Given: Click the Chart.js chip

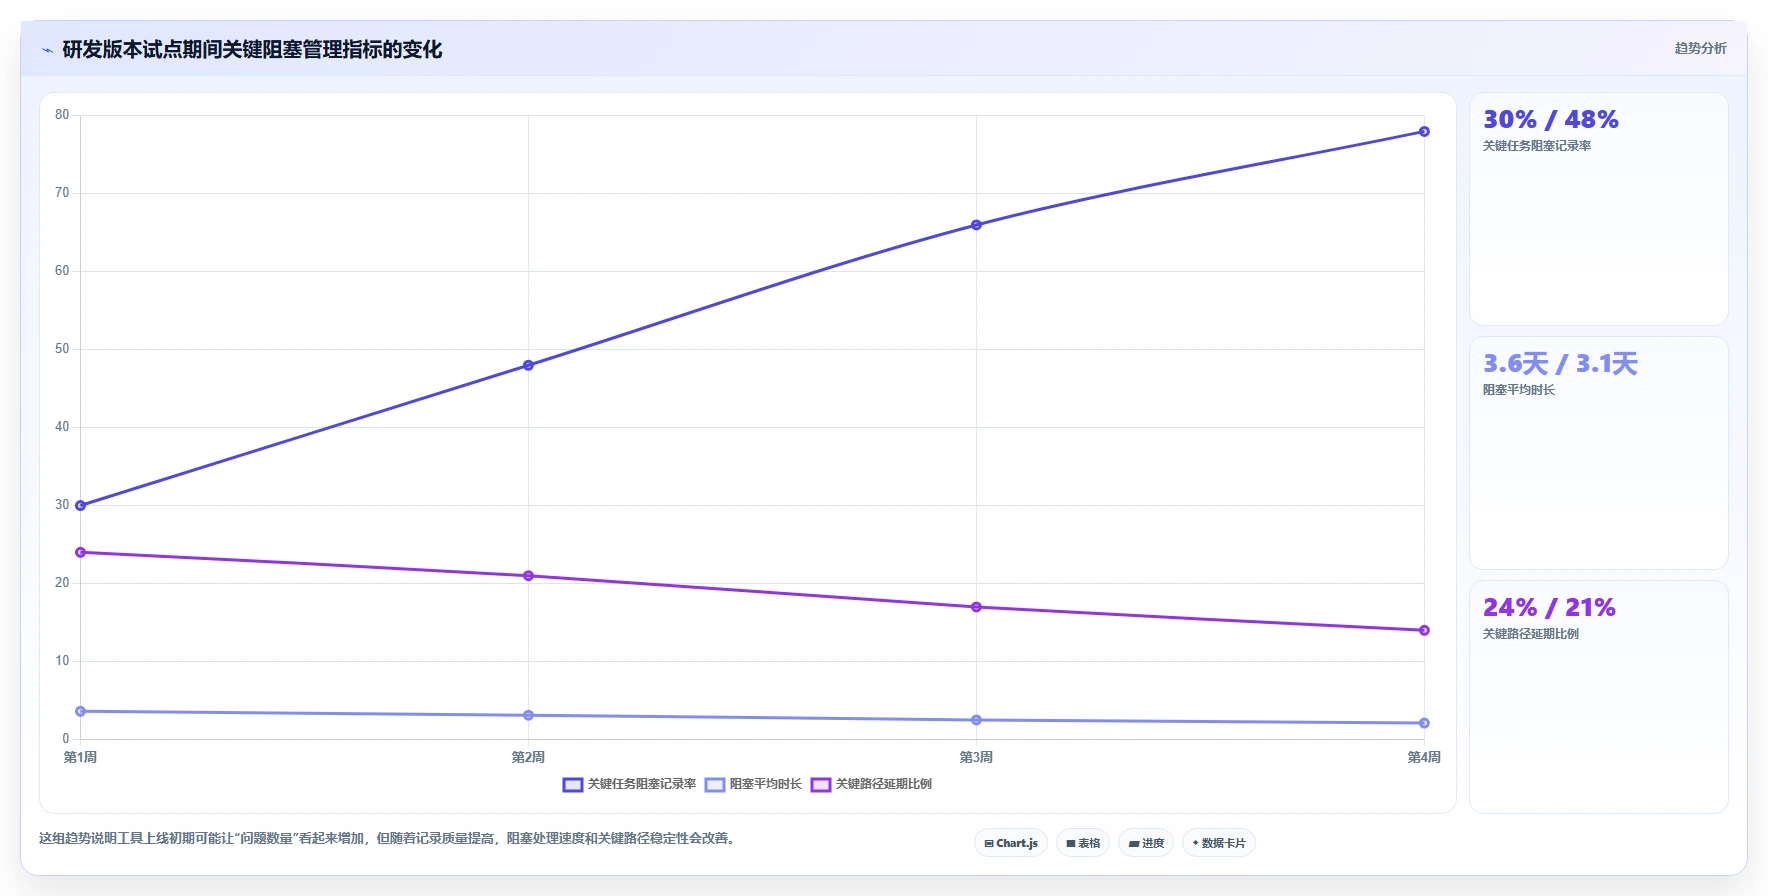Looking at the screenshot, I should (x=1011, y=843).
